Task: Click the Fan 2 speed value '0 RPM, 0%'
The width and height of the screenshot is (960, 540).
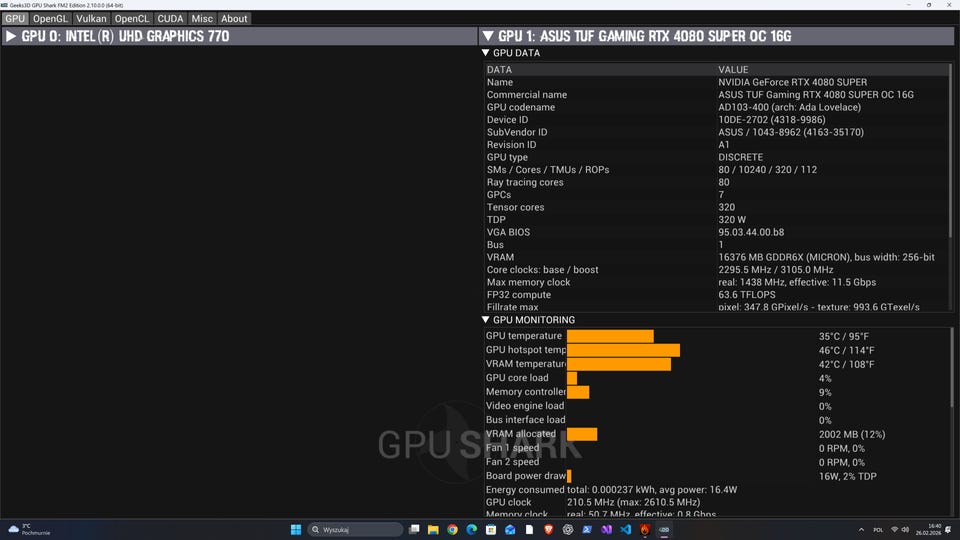Action: pos(841,462)
